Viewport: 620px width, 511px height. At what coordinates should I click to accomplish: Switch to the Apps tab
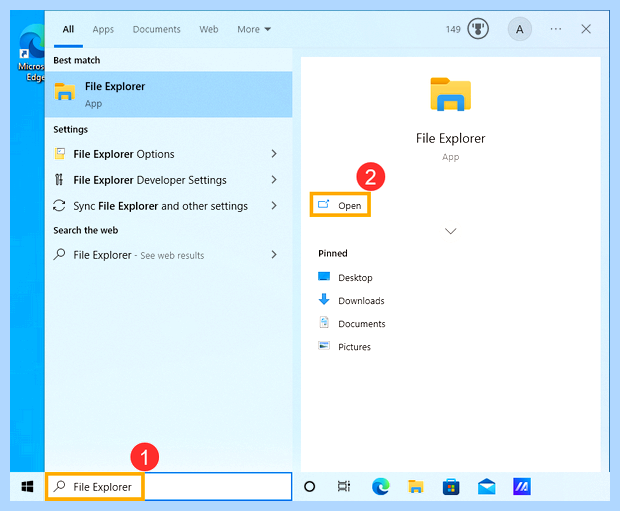pyautogui.click(x=103, y=29)
